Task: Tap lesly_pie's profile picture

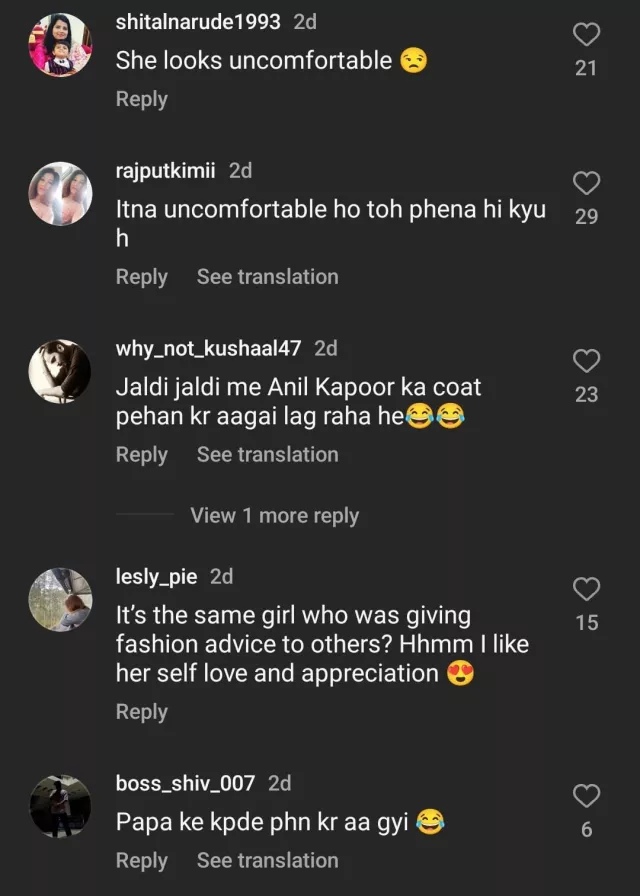Action: pos(60,599)
